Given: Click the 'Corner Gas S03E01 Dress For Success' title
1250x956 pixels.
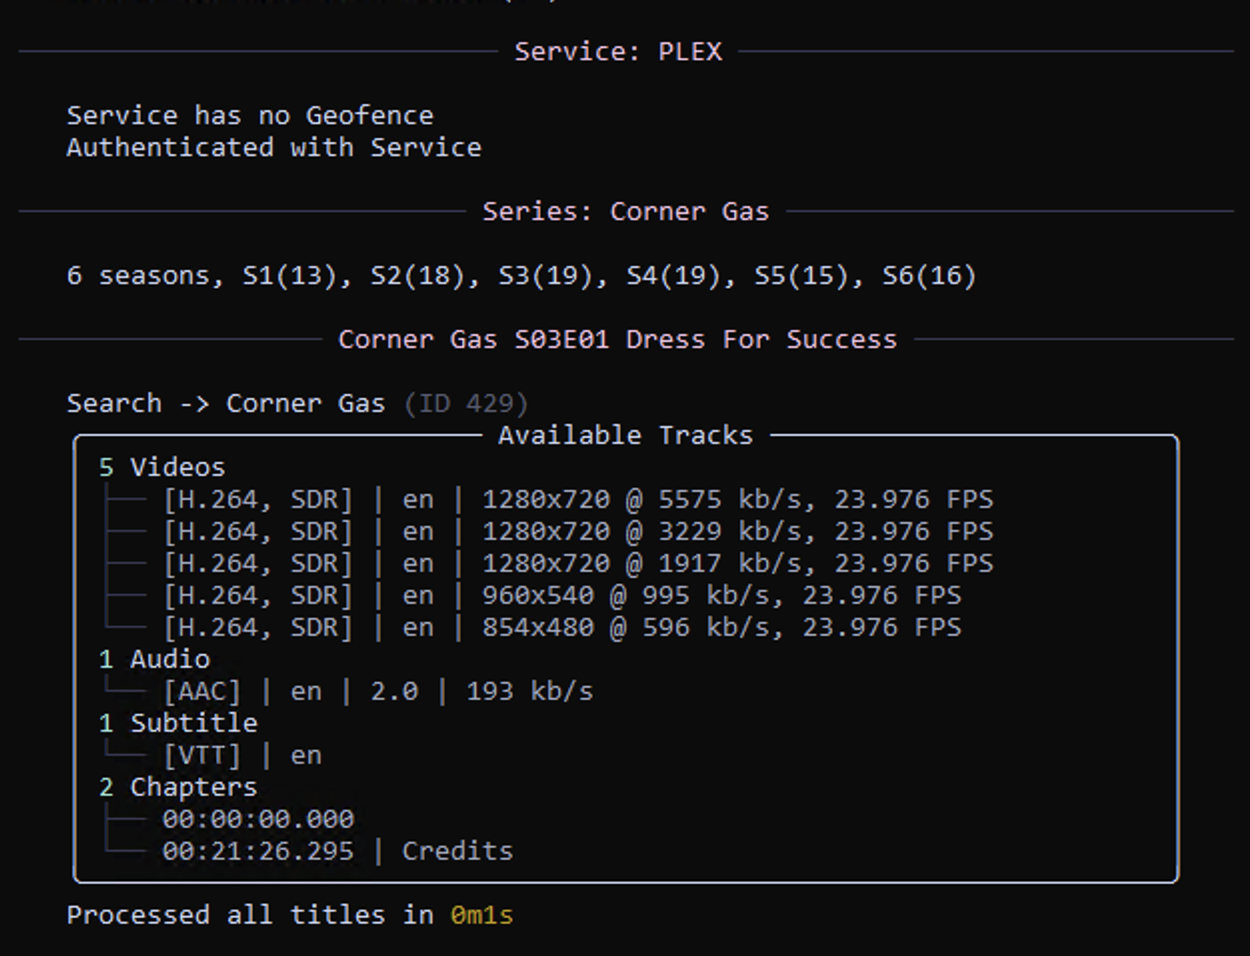Looking at the screenshot, I should 617,340.
